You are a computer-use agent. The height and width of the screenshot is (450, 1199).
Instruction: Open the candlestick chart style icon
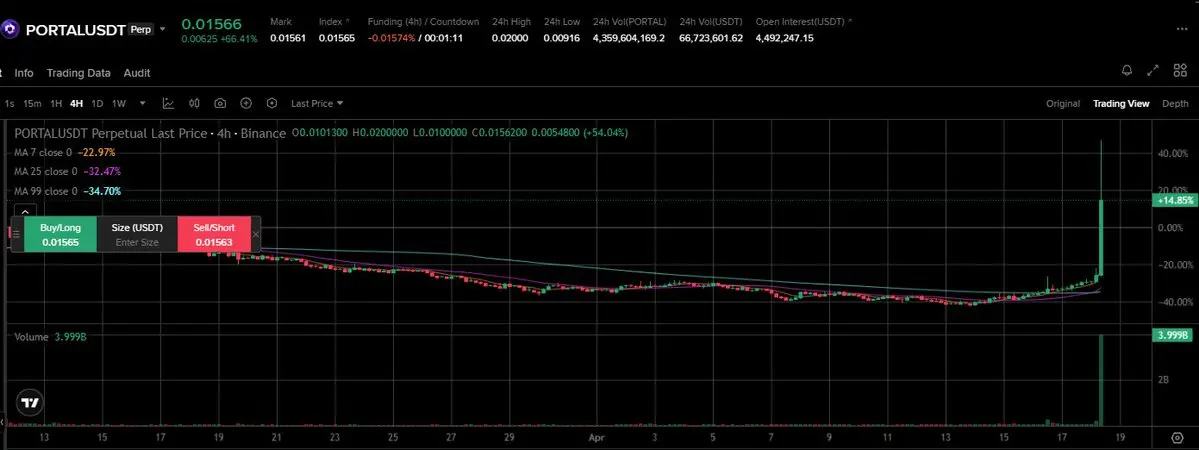pos(194,103)
